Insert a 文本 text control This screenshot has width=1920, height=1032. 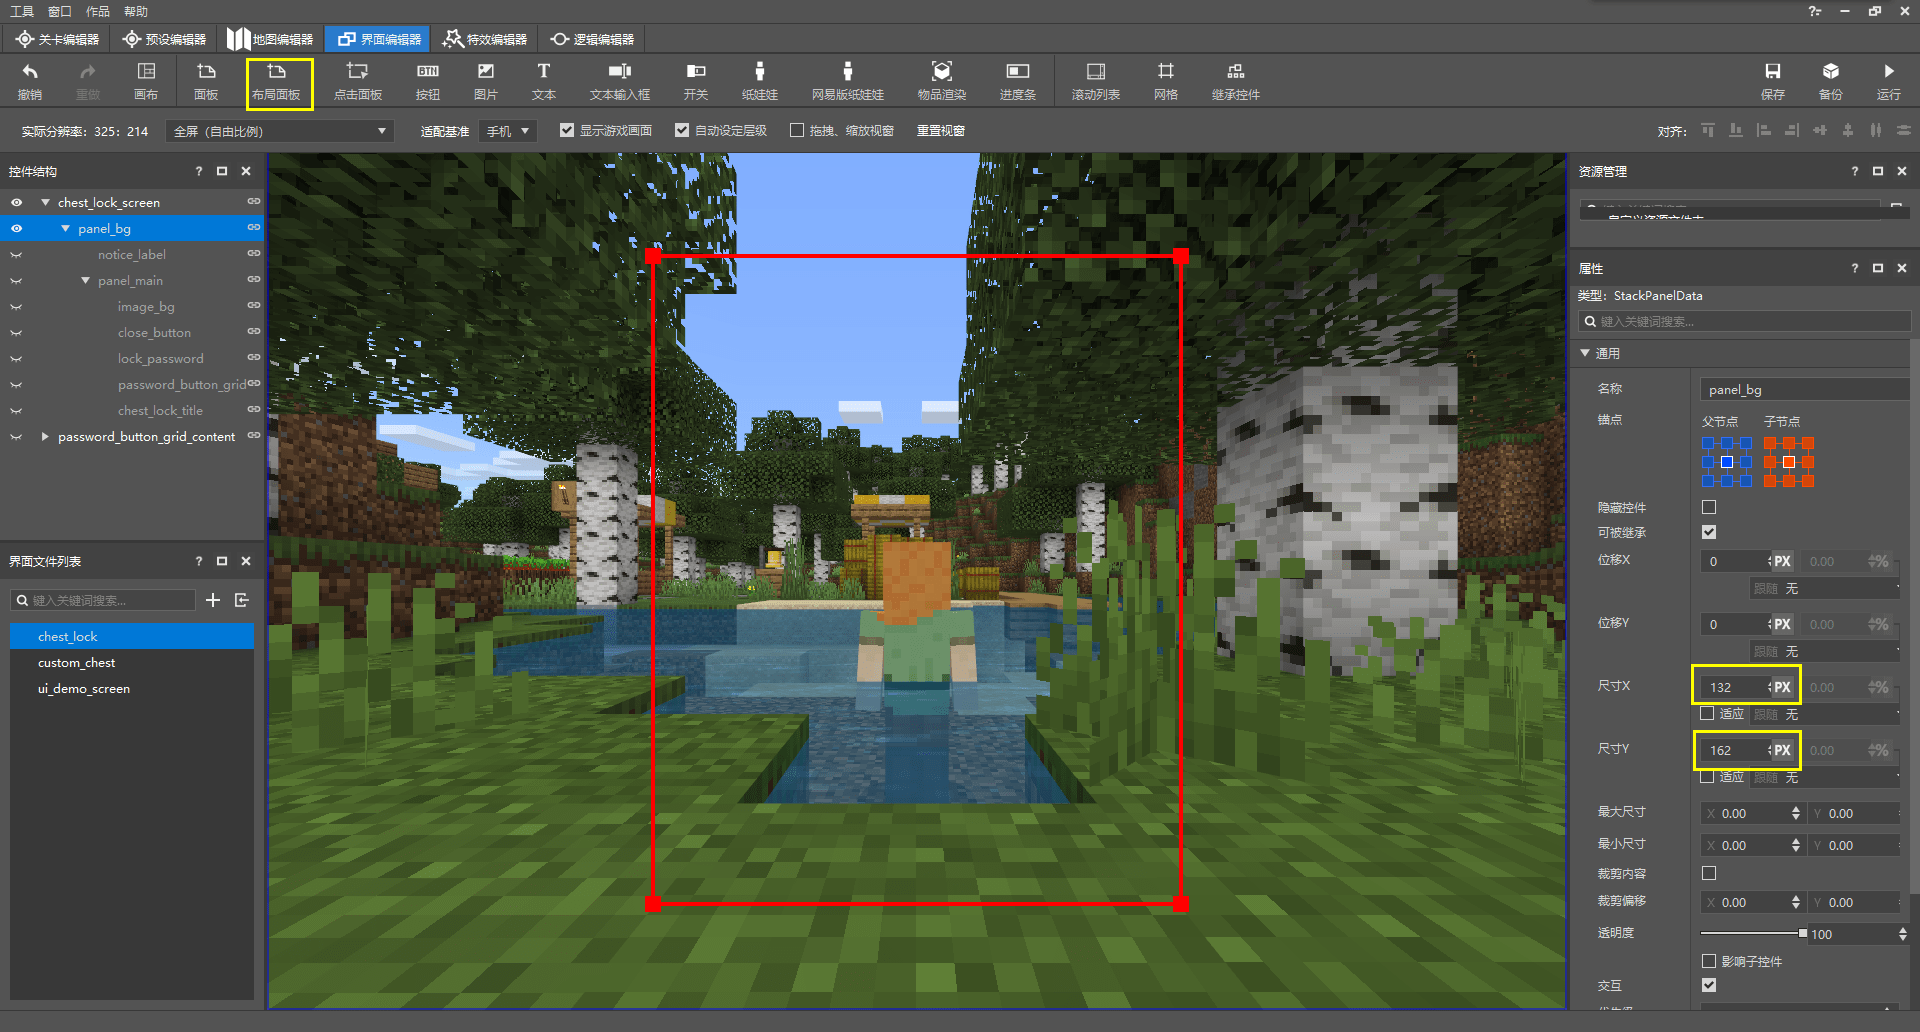pyautogui.click(x=544, y=81)
